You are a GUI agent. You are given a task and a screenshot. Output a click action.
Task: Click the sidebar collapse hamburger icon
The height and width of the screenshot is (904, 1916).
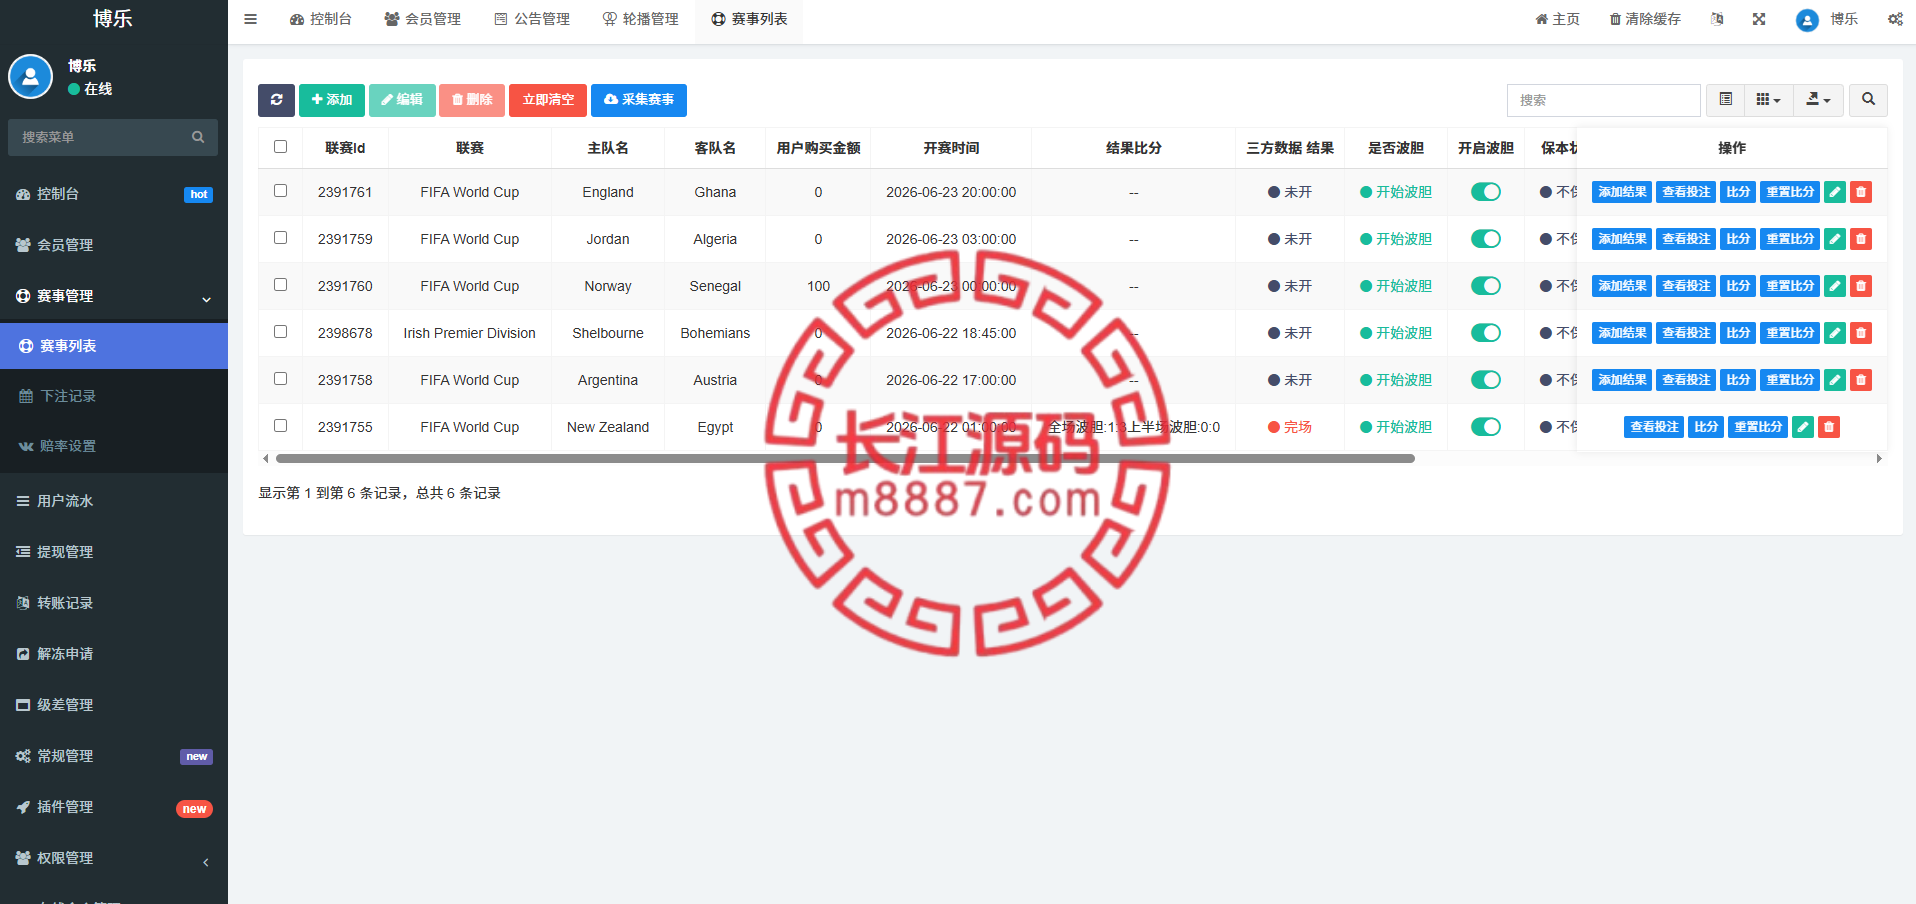coord(250,19)
